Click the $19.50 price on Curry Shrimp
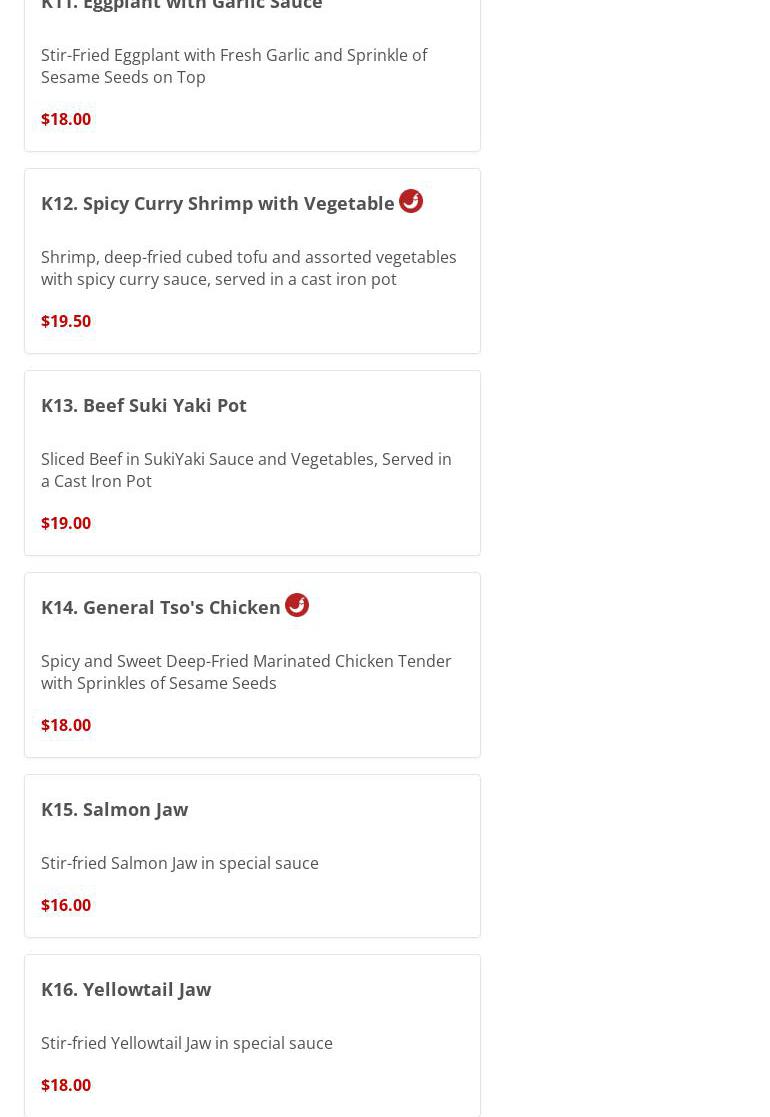The height and width of the screenshot is (1117, 770). tap(66, 321)
